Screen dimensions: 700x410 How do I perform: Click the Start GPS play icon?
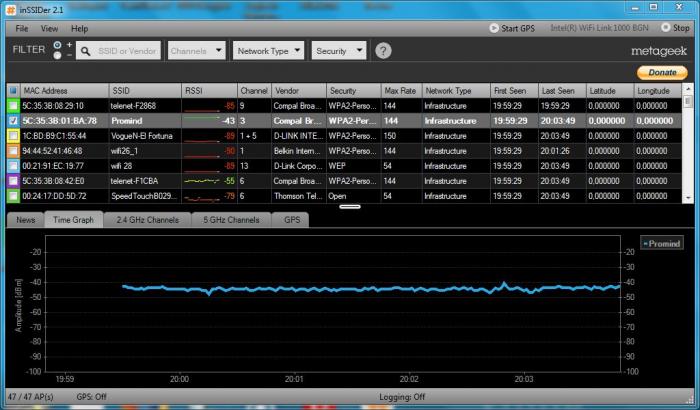[x=493, y=28]
